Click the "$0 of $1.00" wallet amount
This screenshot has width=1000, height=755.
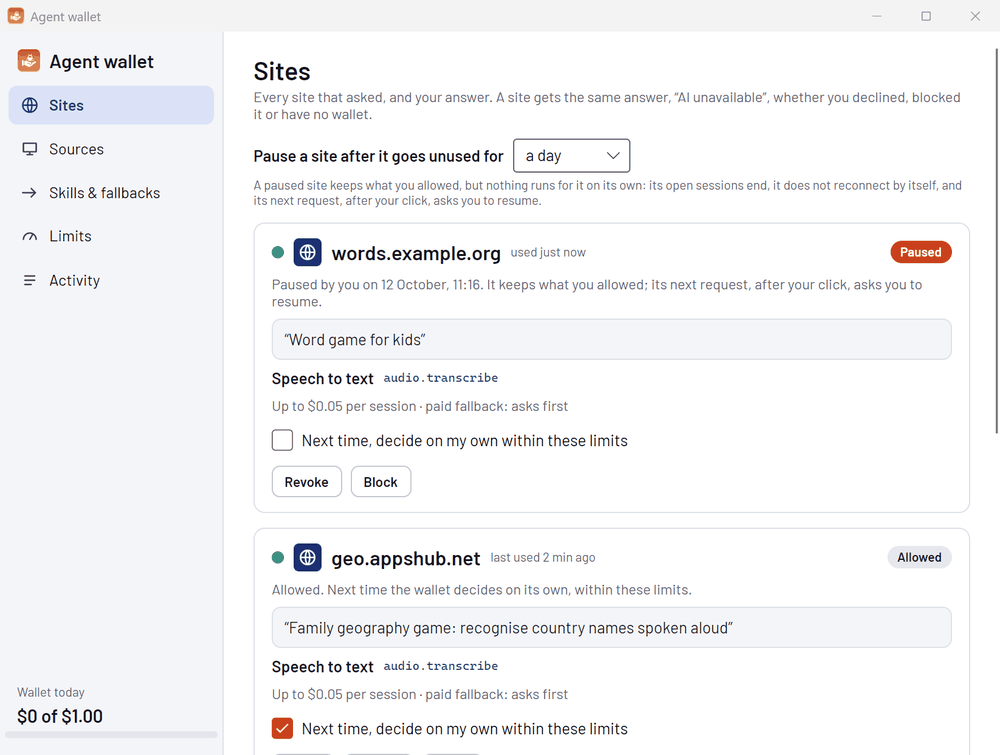60,716
